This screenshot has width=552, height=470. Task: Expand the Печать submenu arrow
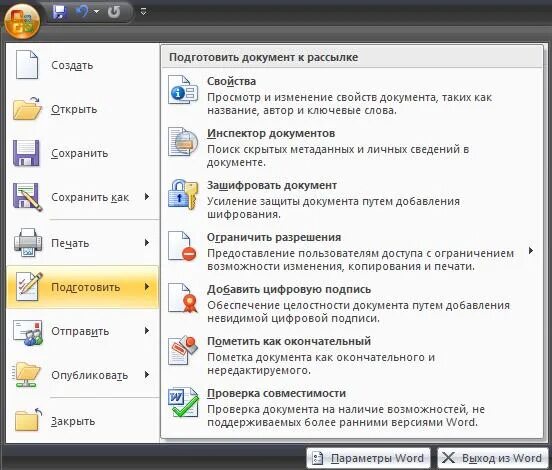[x=147, y=243]
